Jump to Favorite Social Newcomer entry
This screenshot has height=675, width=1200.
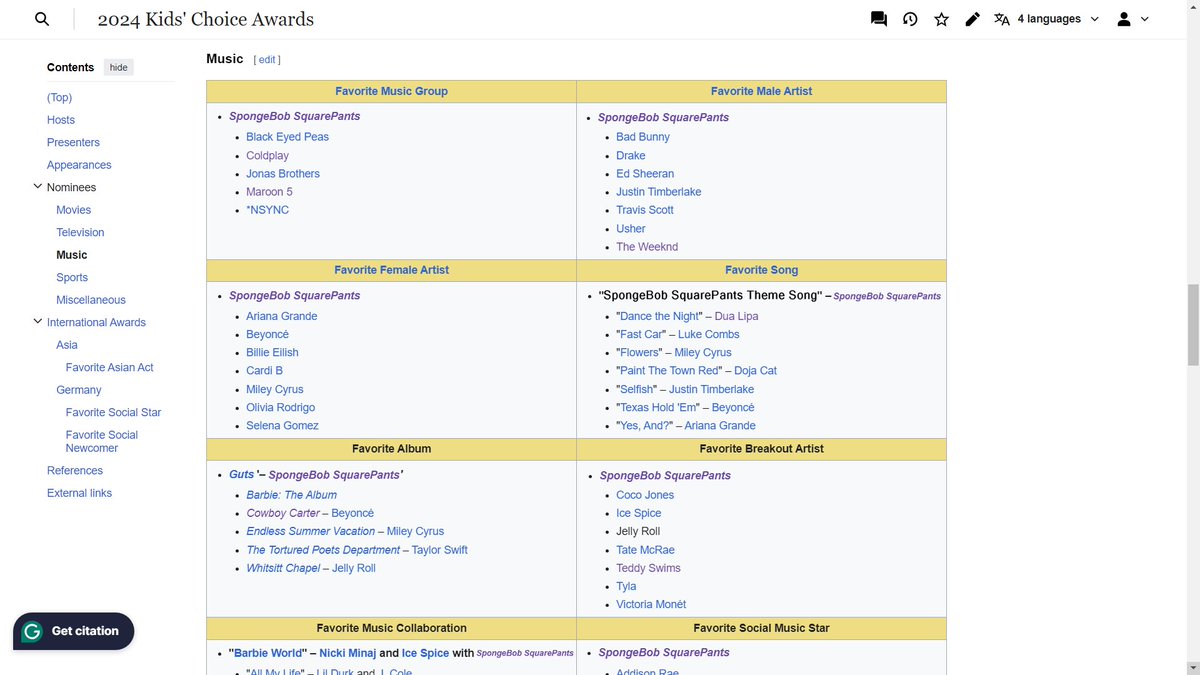[102, 441]
